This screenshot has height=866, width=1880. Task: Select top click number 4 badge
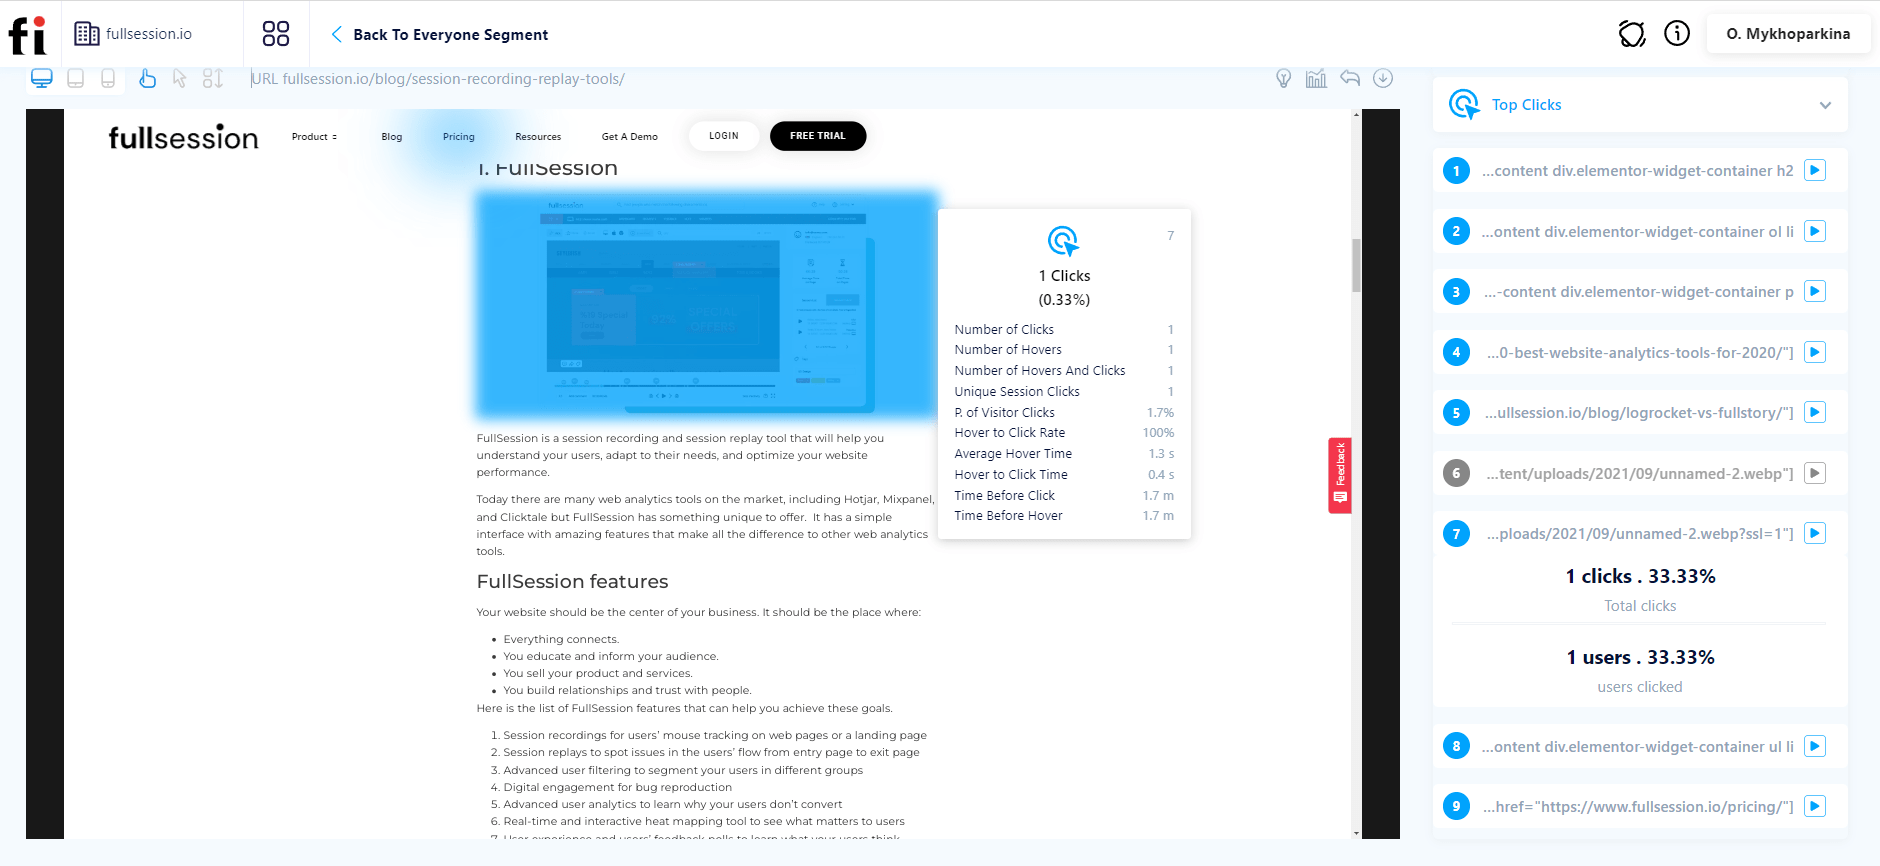1456,352
